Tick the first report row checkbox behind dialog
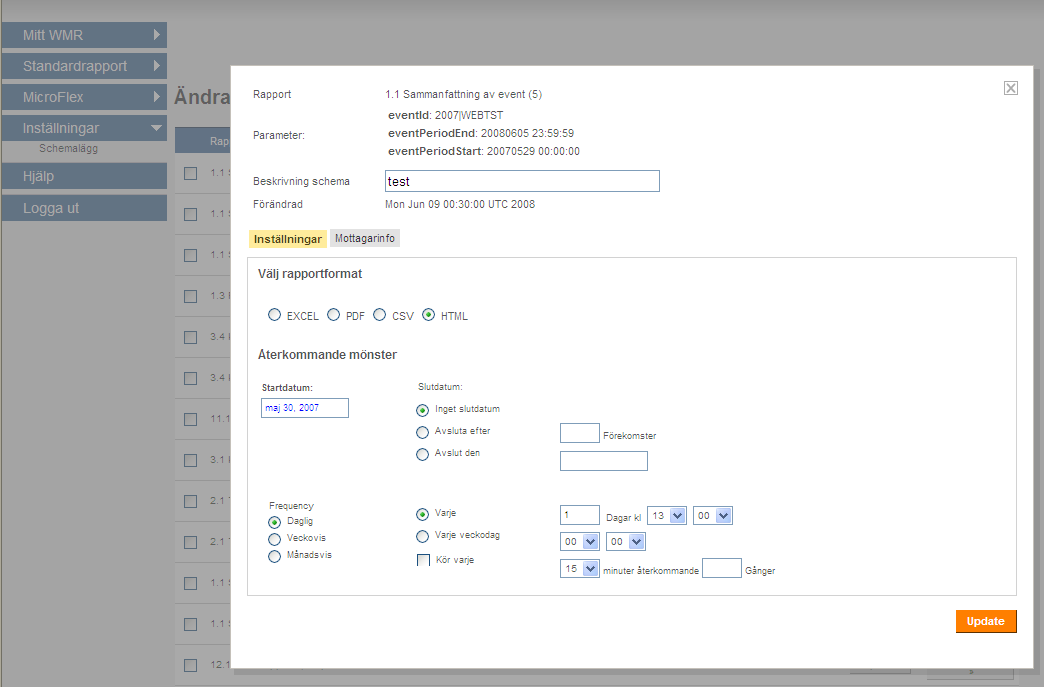The image size is (1044, 687). click(x=190, y=173)
